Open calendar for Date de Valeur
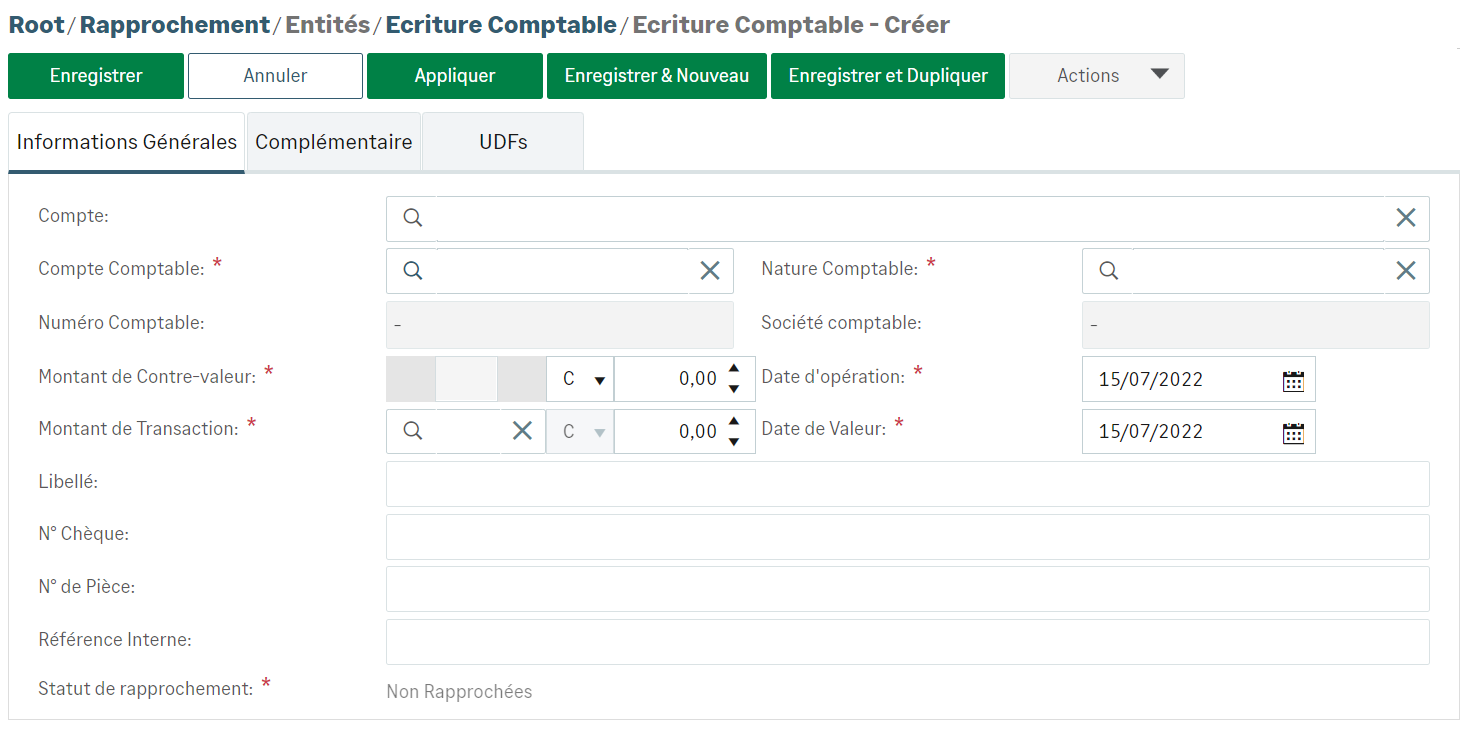The width and height of the screenshot is (1469, 732). [x=1293, y=432]
